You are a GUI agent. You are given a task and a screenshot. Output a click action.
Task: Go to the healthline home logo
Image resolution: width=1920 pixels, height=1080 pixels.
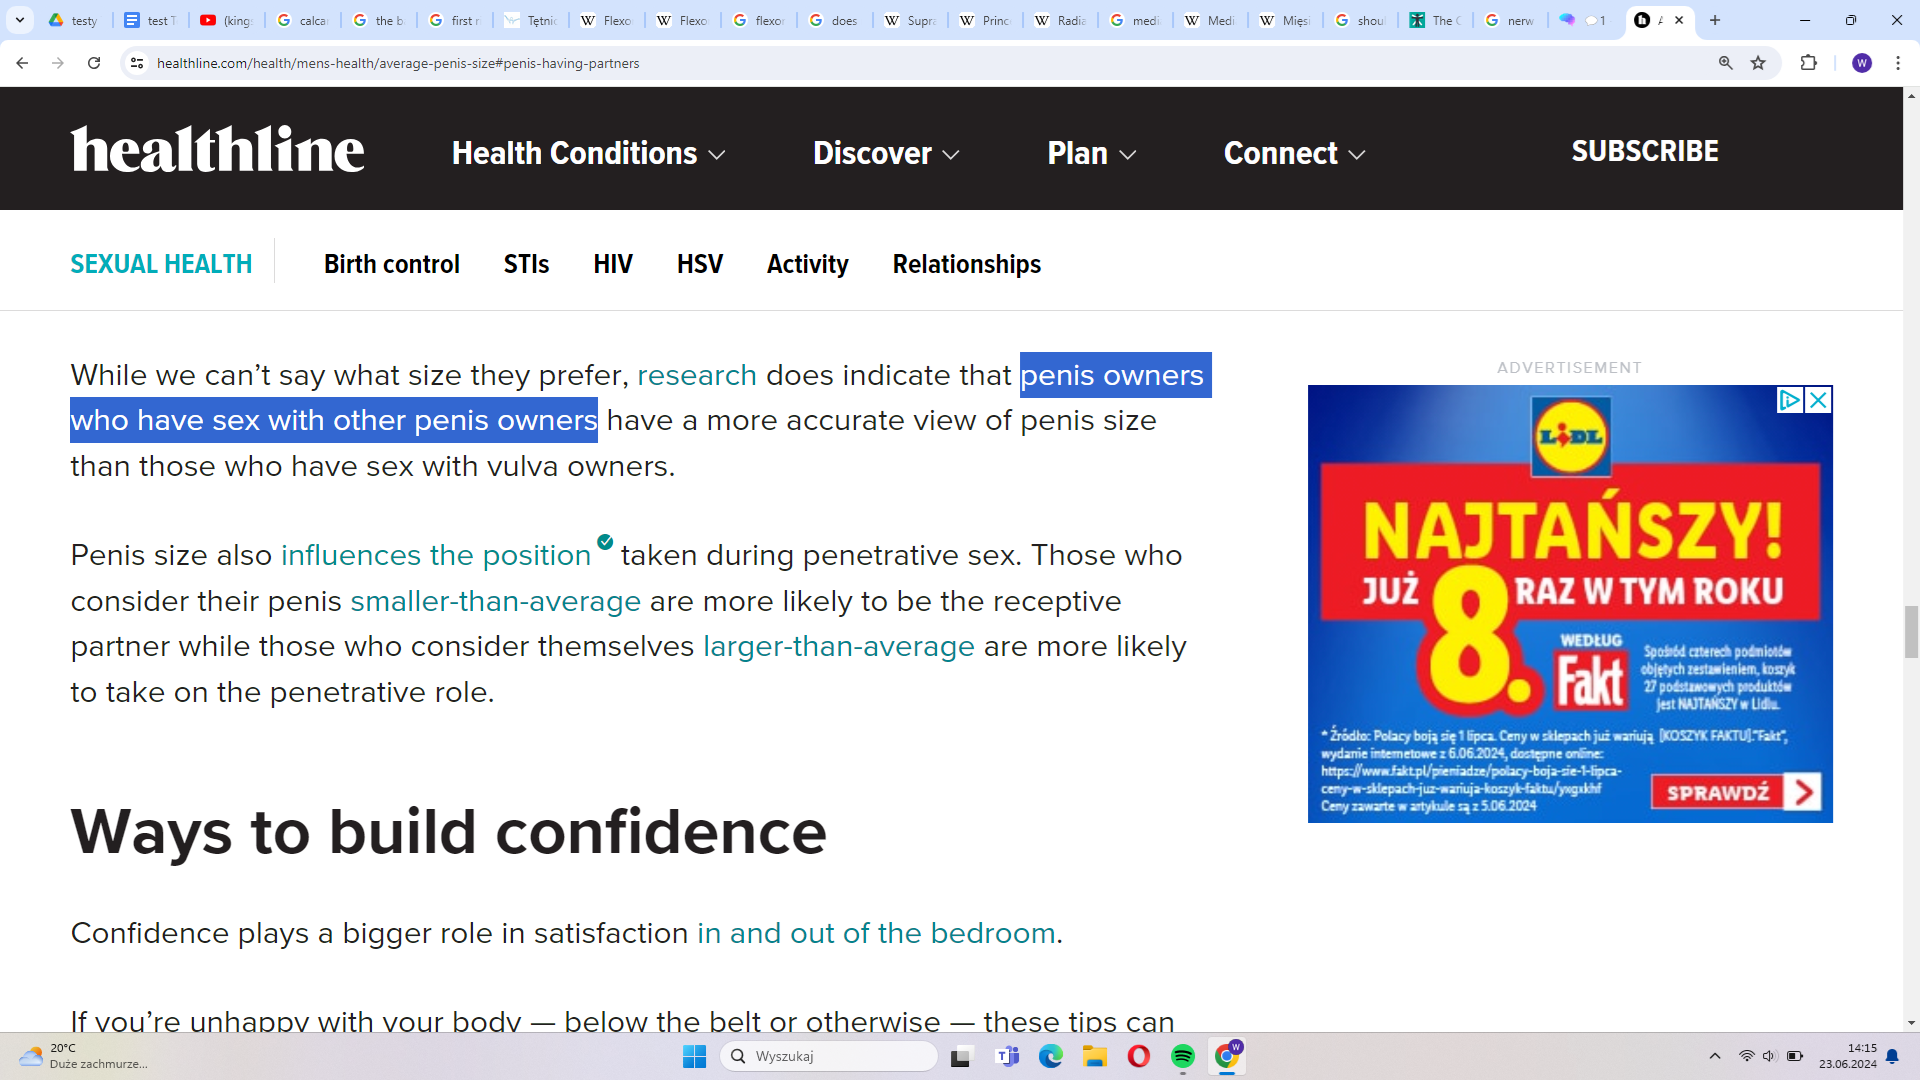pyautogui.click(x=217, y=149)
